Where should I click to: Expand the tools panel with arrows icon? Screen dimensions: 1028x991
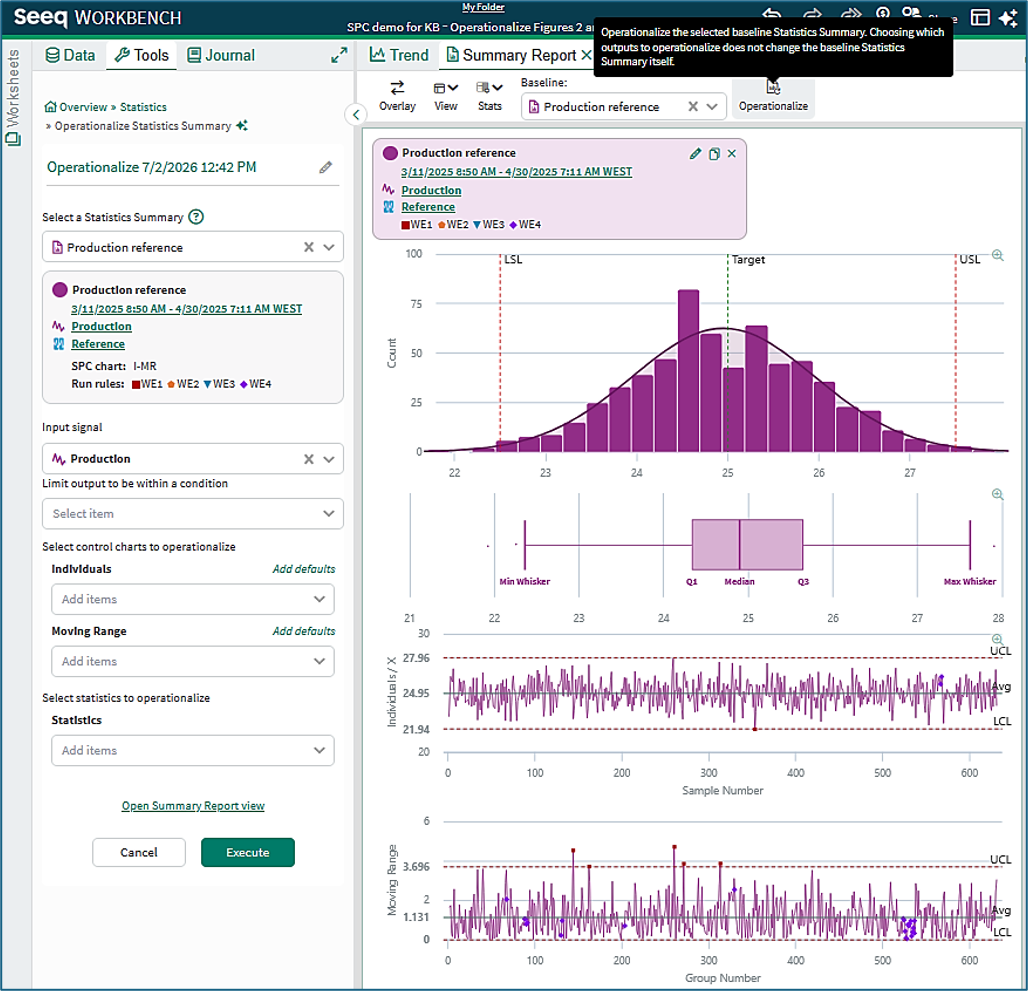(x=339, y=55)
